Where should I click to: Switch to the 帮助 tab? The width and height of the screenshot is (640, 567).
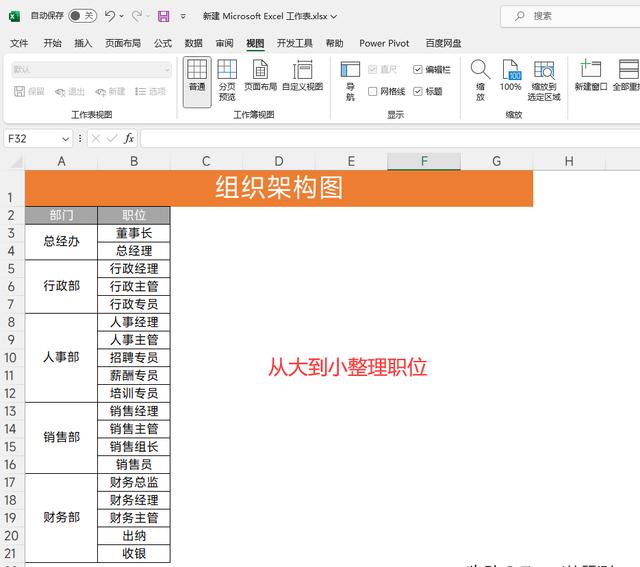point(334,43)
